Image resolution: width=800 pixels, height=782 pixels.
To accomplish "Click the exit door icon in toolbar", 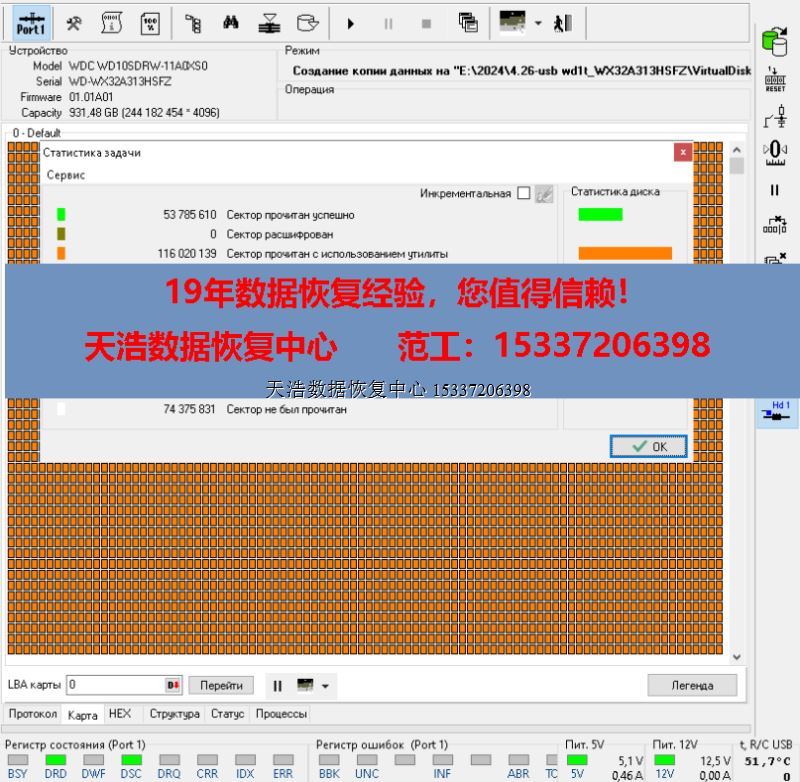I will [563, 22].
